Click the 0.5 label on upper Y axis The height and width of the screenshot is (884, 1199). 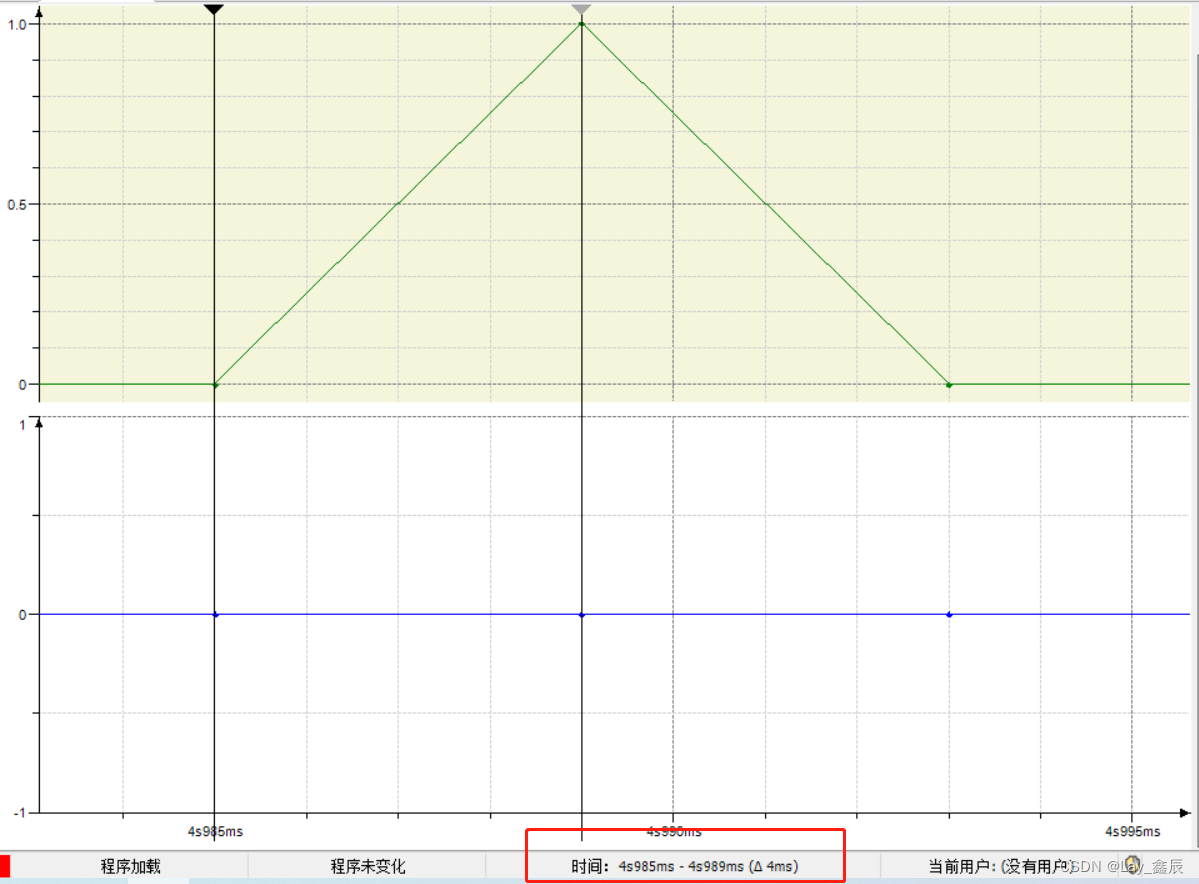point(17,205)
